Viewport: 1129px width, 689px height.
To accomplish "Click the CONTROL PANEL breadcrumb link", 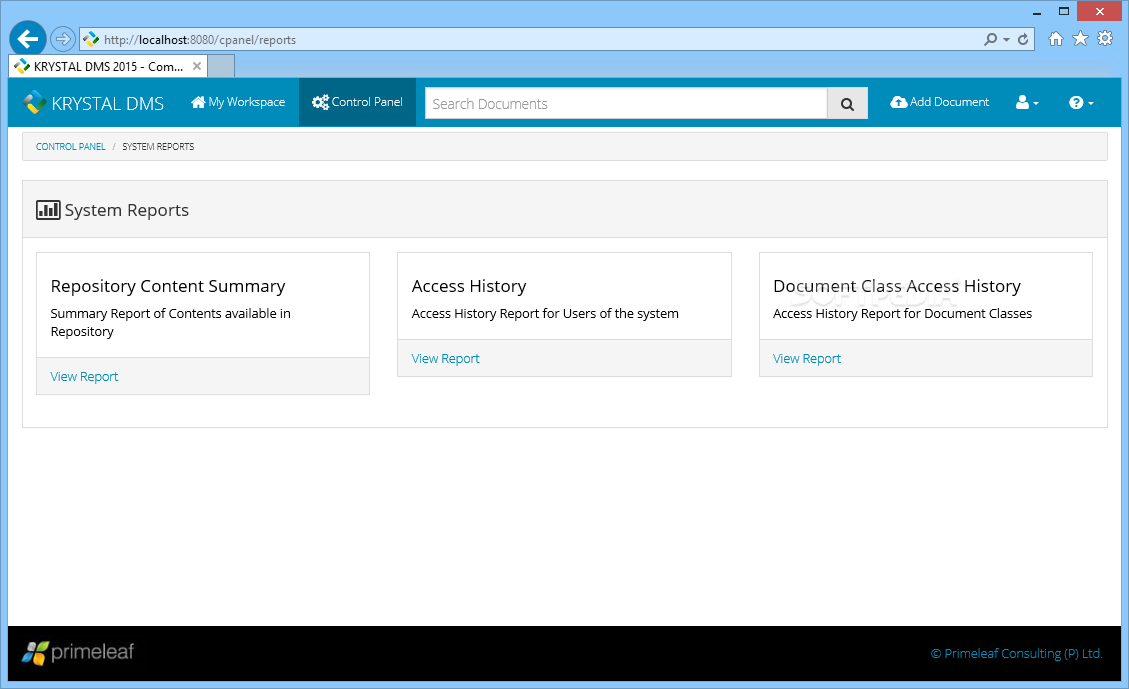I will click(x=71, y=146).
